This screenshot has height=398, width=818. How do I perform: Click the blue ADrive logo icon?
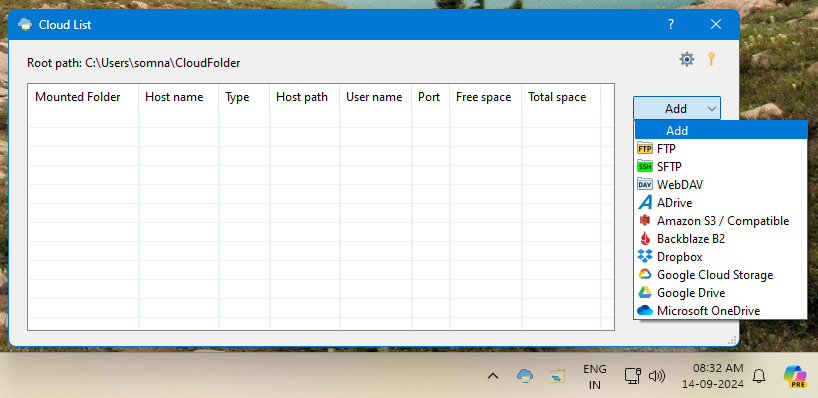(645, 202)
